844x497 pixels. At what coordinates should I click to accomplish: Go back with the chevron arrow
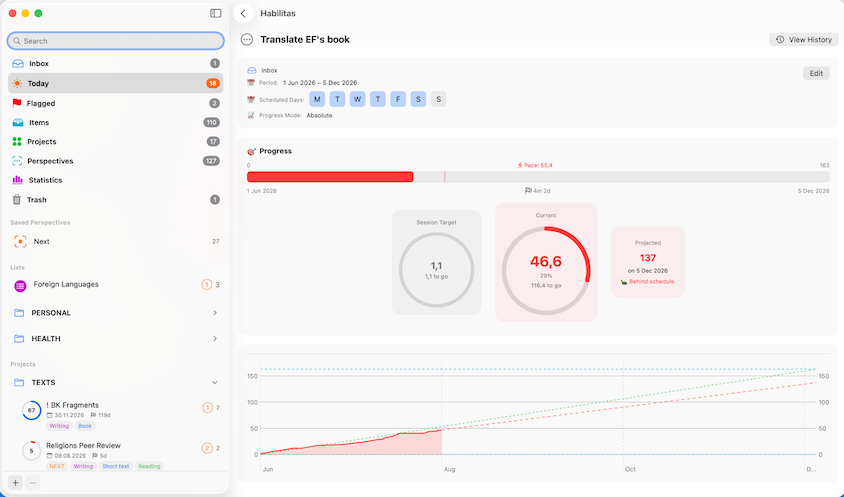[x=243, y=13]
